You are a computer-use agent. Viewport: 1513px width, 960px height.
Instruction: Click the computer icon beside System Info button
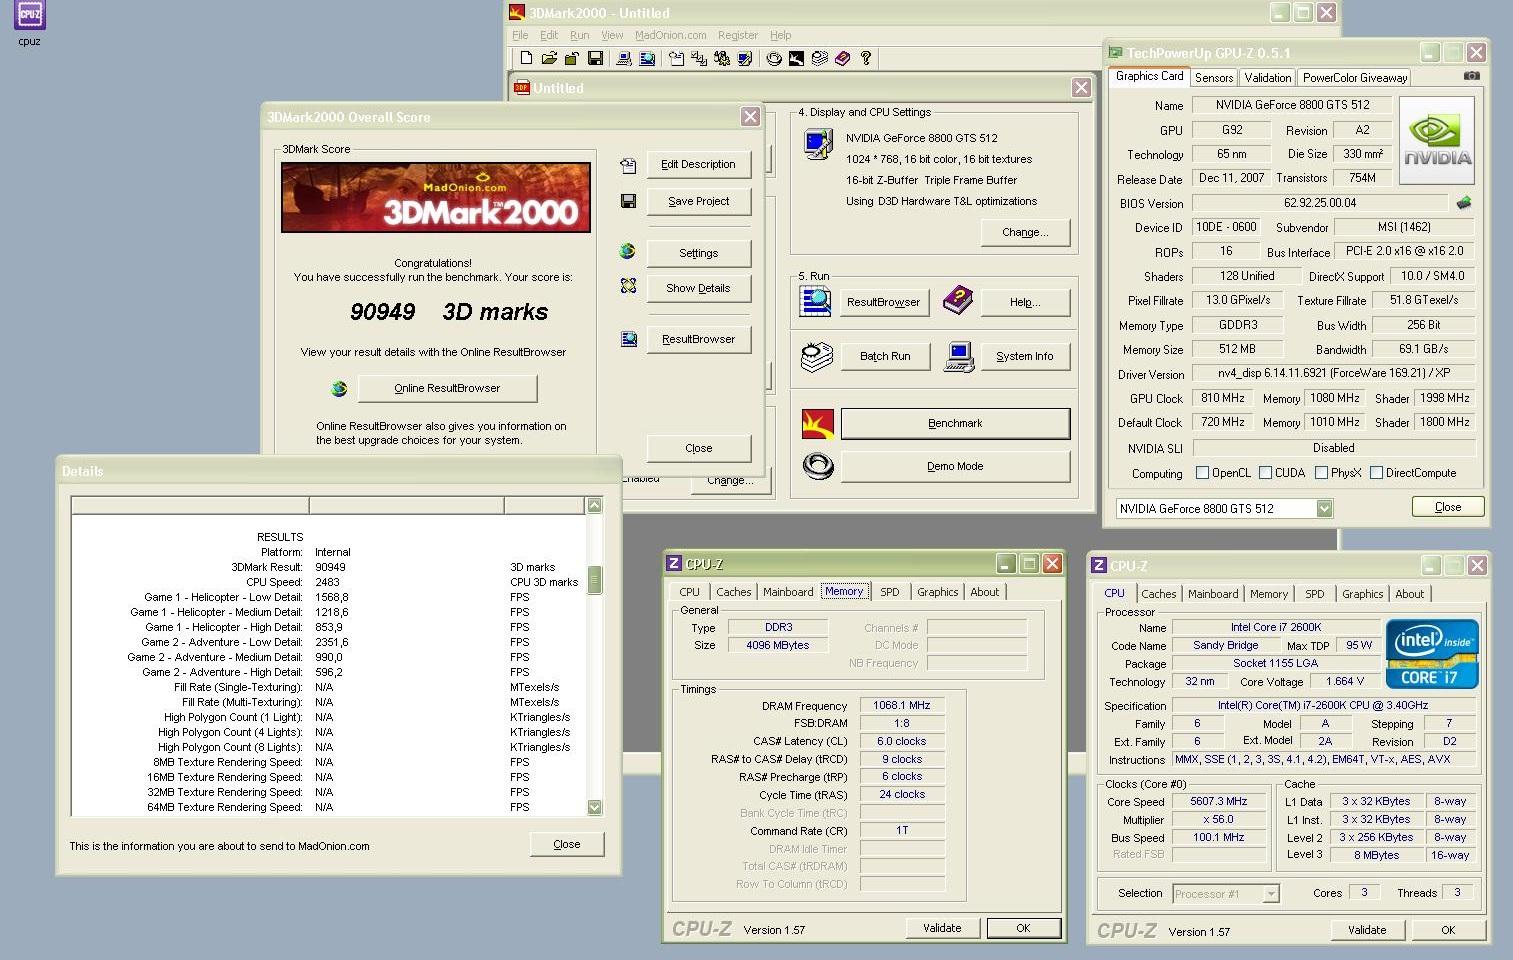click(x=959, y=356)
